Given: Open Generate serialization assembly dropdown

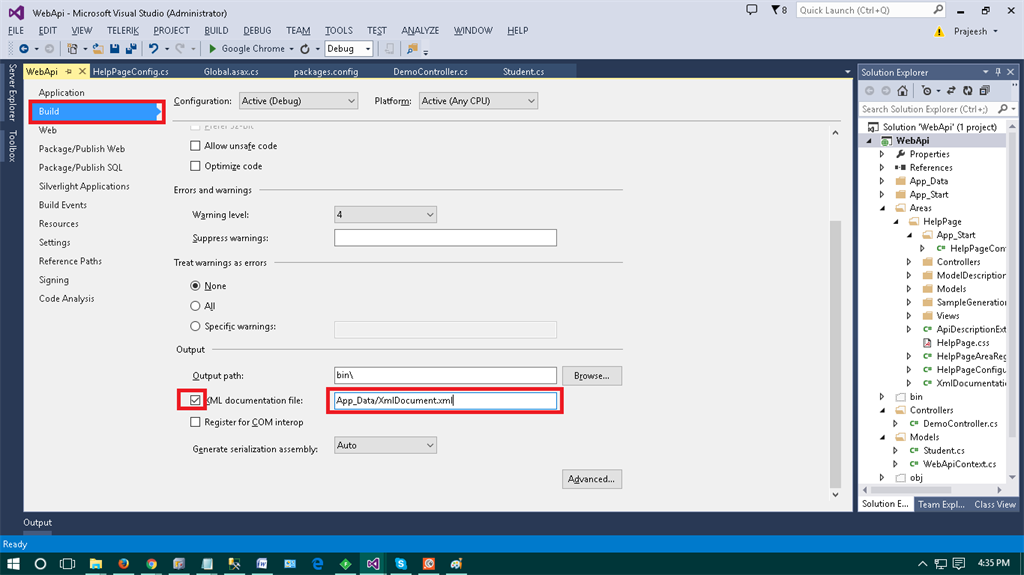Looking at the screenshot, I should (x=385, y=445).
